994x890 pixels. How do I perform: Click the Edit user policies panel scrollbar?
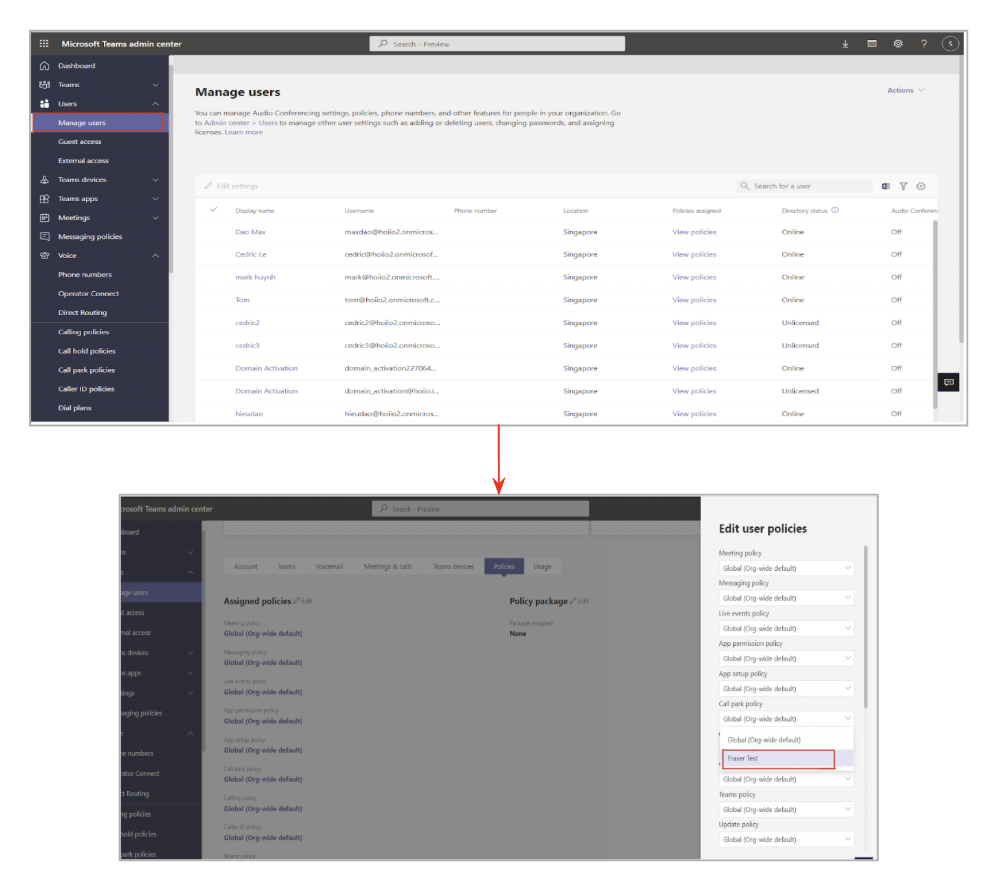pyautogui.click(x=865, y=628)
